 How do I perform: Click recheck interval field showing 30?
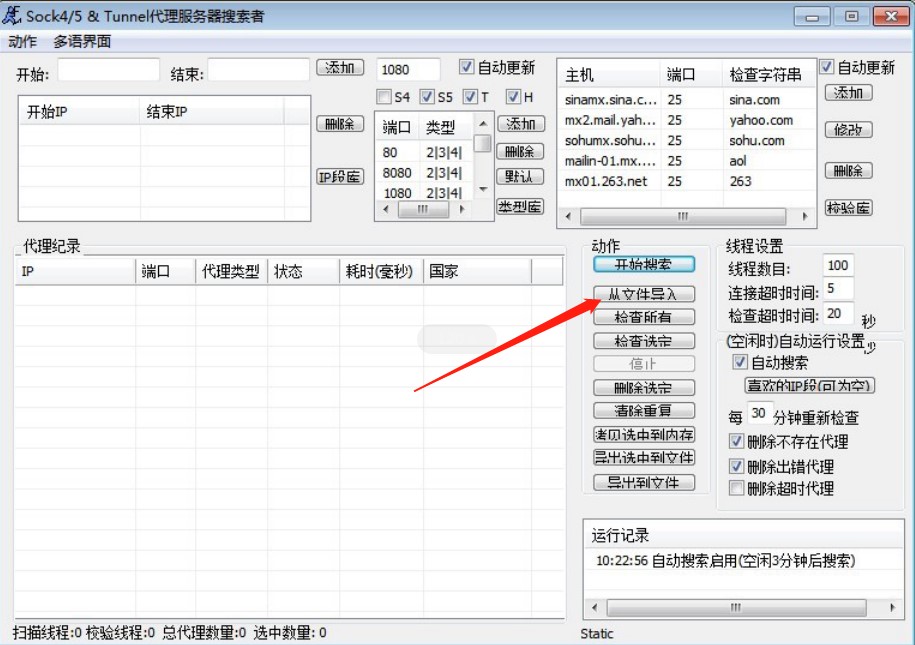759,413
